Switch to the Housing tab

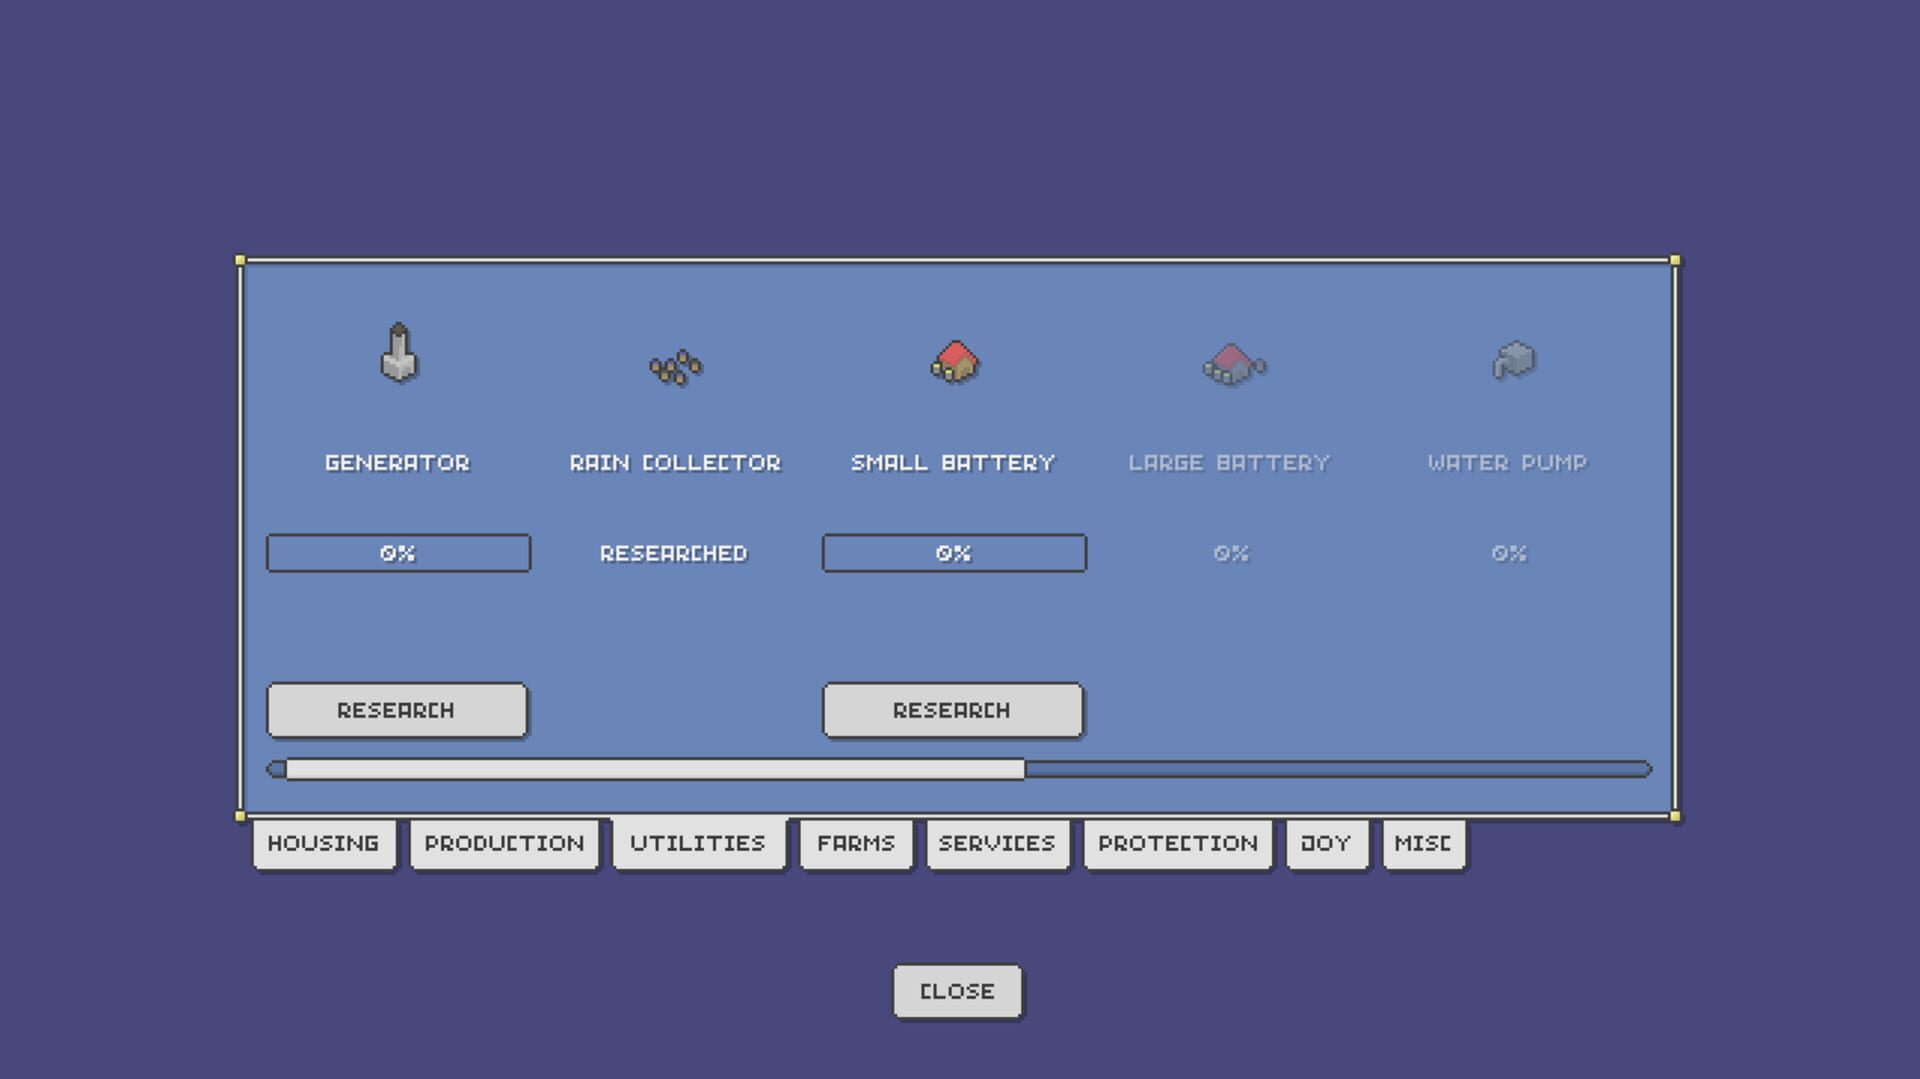323,844
